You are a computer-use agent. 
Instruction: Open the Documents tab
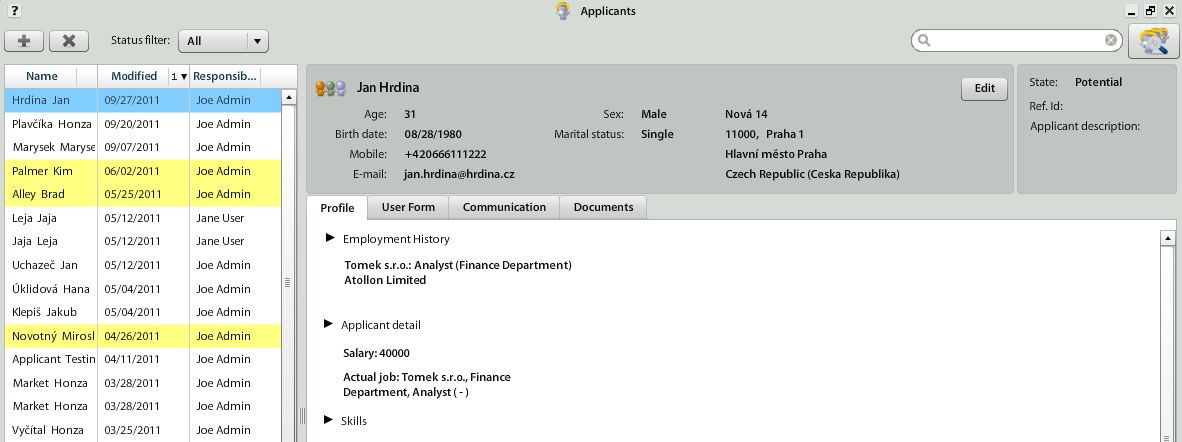(603, 207)
